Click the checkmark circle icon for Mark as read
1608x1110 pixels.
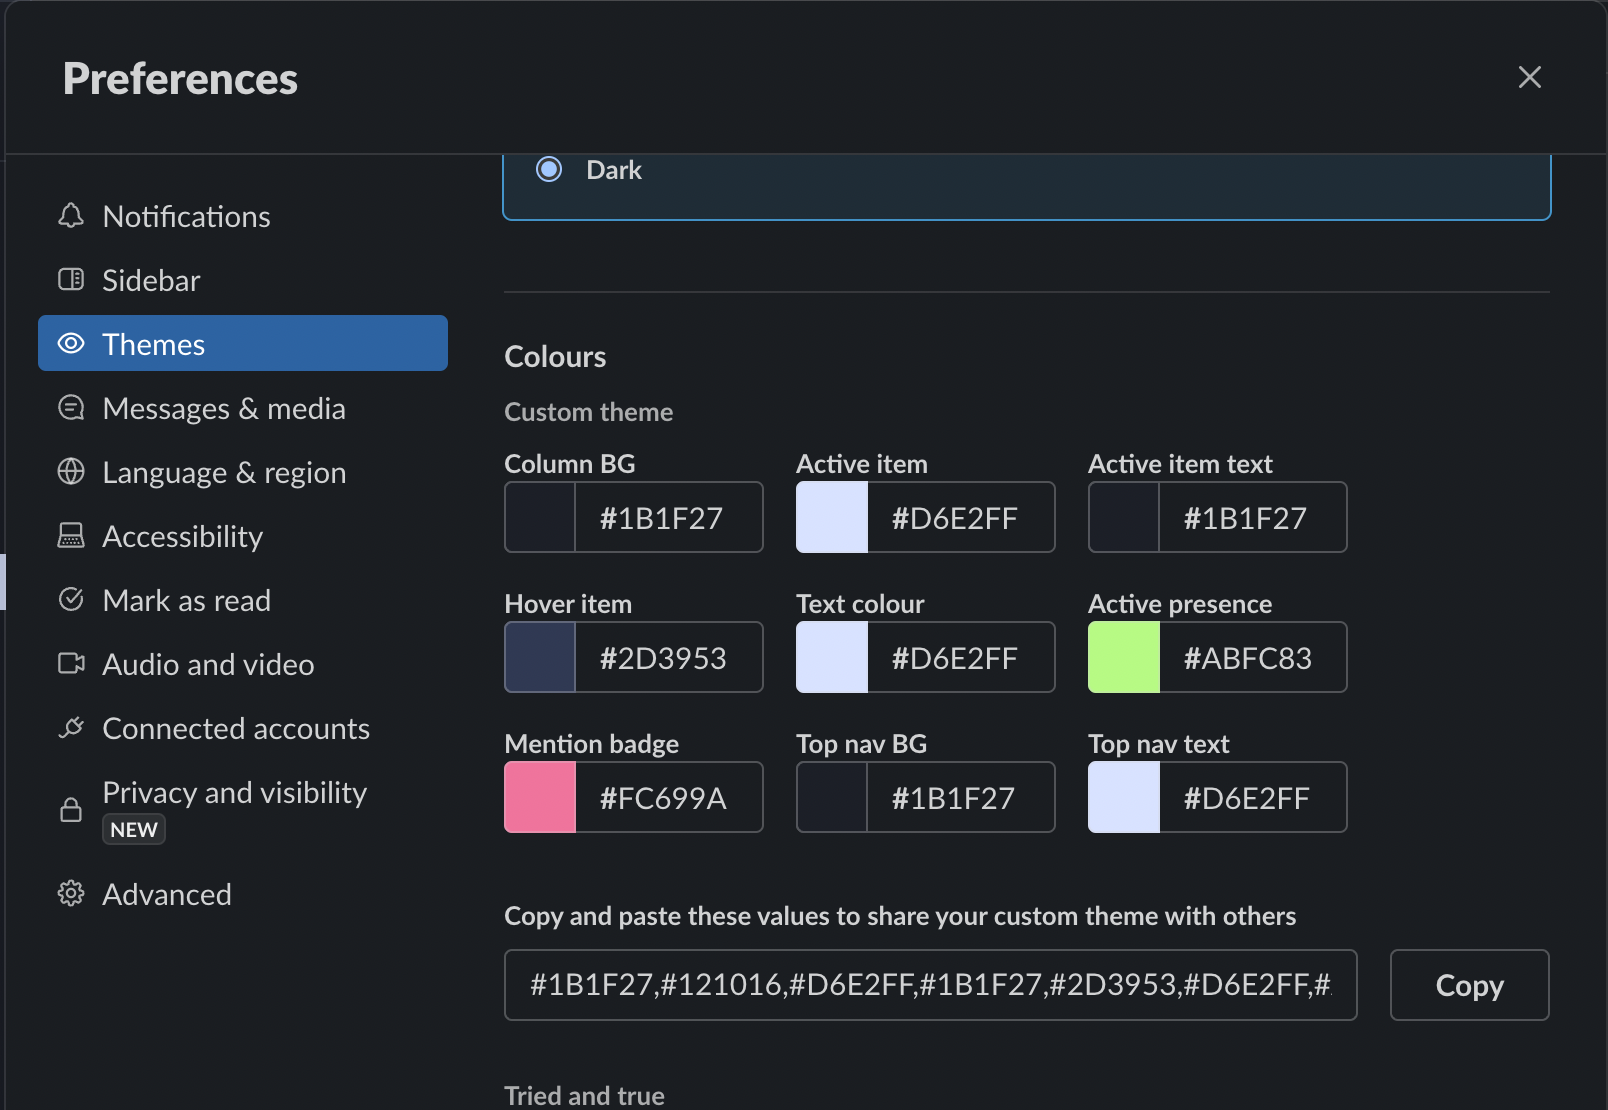(x=71, y=600)
